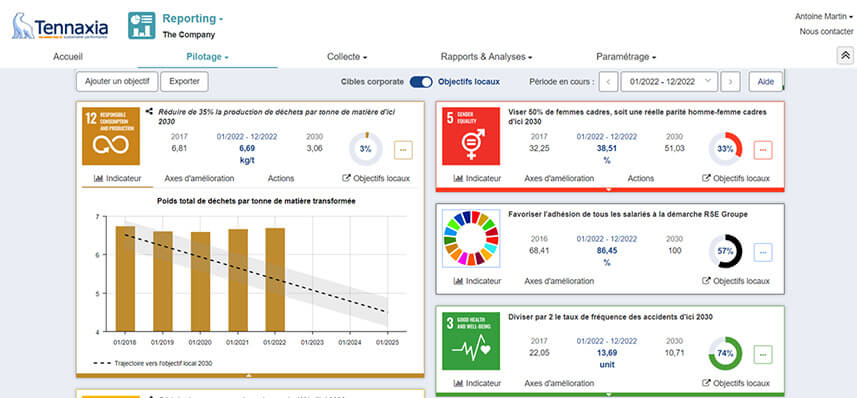Click waste objective title 'Réduire de 35%'
Image resolution: width=857 pixels, height=398 pixels.
(276, 116)
